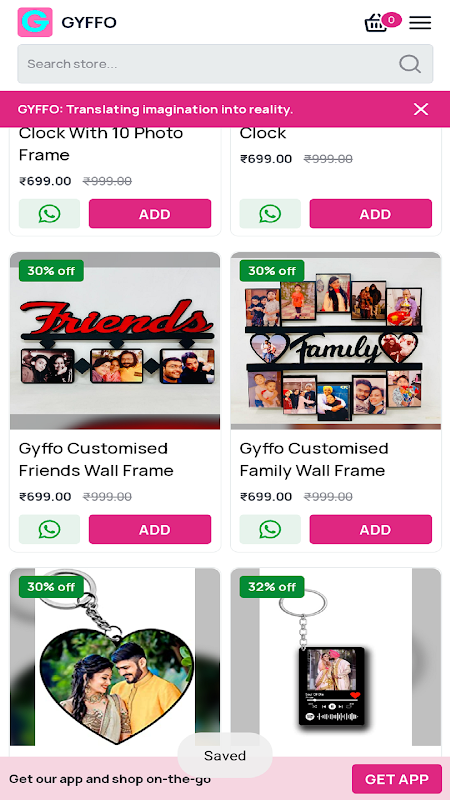Open the hamburger menu
The height and width of the screenshot is (800, 450).
[x=420, y=22]
